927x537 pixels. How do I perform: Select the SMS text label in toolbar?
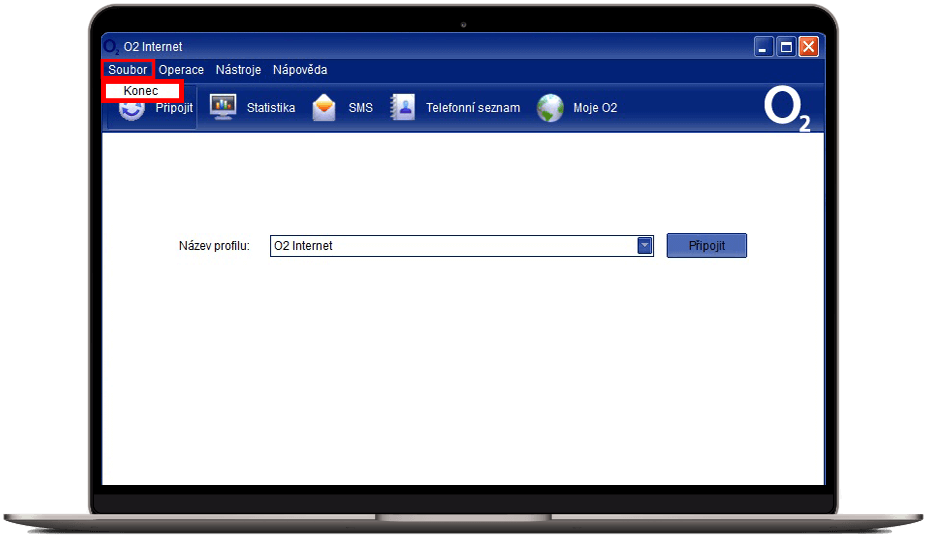(x=360, y=108)
